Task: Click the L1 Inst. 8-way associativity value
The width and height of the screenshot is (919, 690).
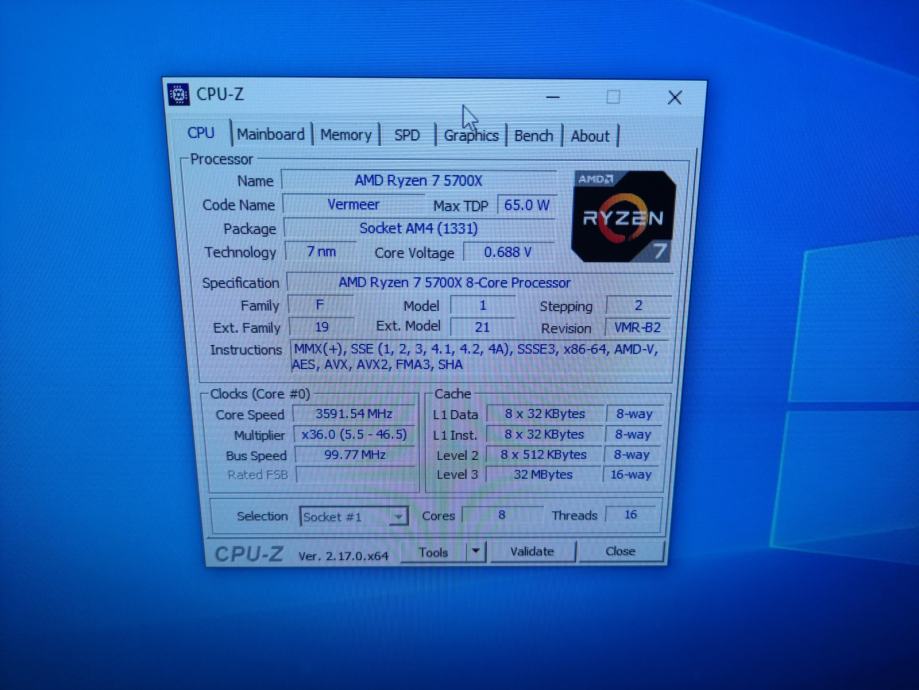Action: pos(633,434)
